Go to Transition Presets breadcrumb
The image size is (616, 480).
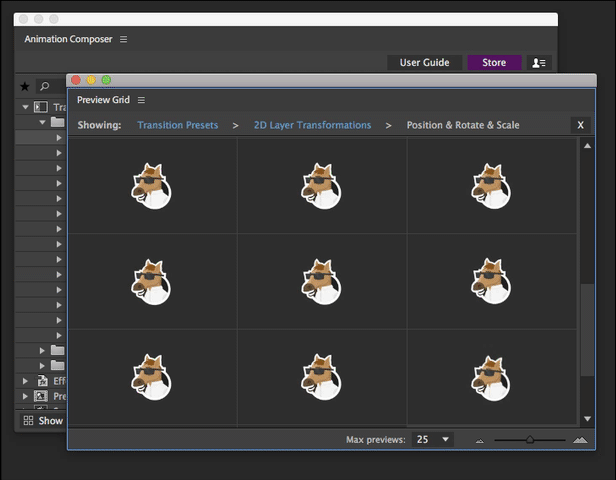(x=177, y=125)
